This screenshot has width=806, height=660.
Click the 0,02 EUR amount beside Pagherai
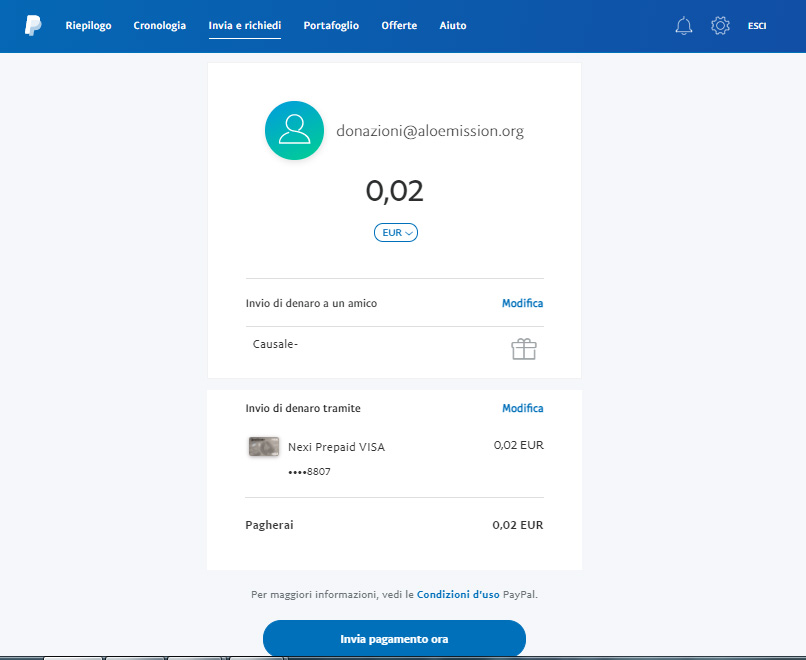tap(518, 525)
